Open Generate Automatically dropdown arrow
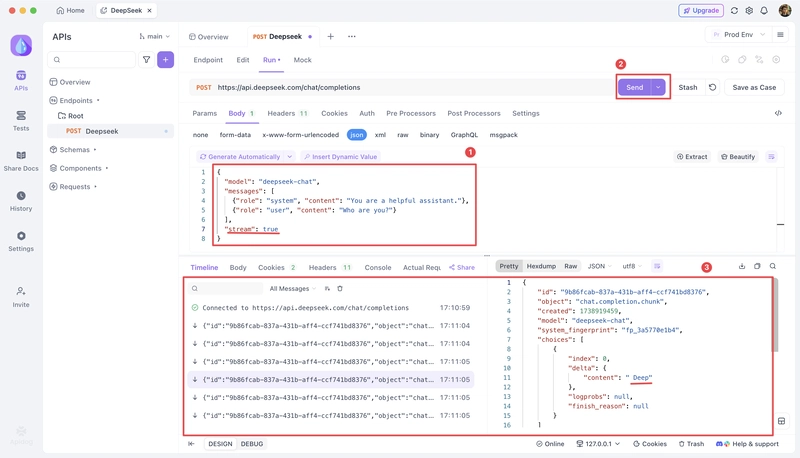Image resolution: width=800 pixels, height=458 pixels. point(289,157)
